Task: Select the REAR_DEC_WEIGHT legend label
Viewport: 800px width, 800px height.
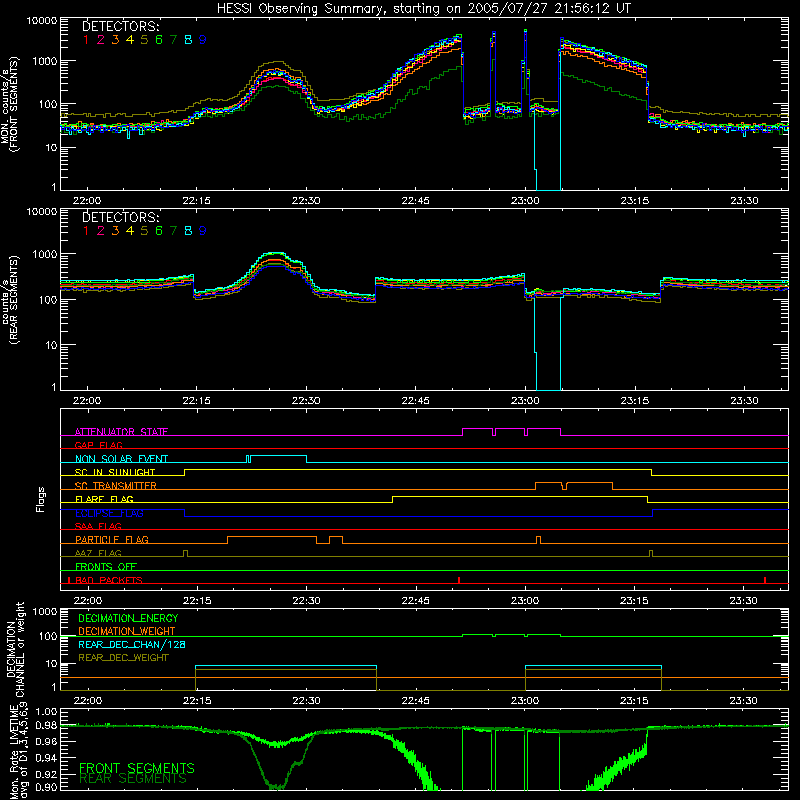Action: click(x=123, y=658)
